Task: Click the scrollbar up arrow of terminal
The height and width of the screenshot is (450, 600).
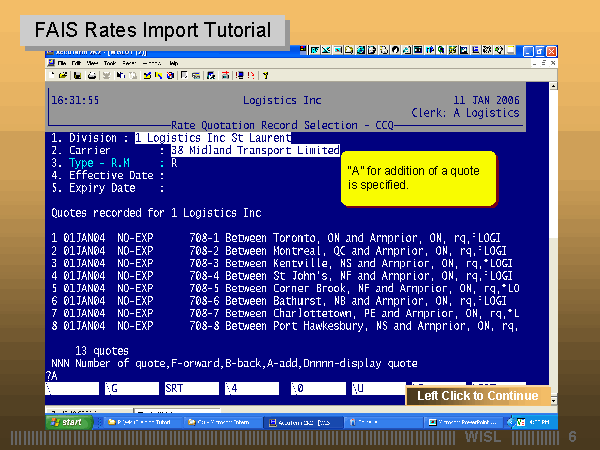Action: click(553, 86)
